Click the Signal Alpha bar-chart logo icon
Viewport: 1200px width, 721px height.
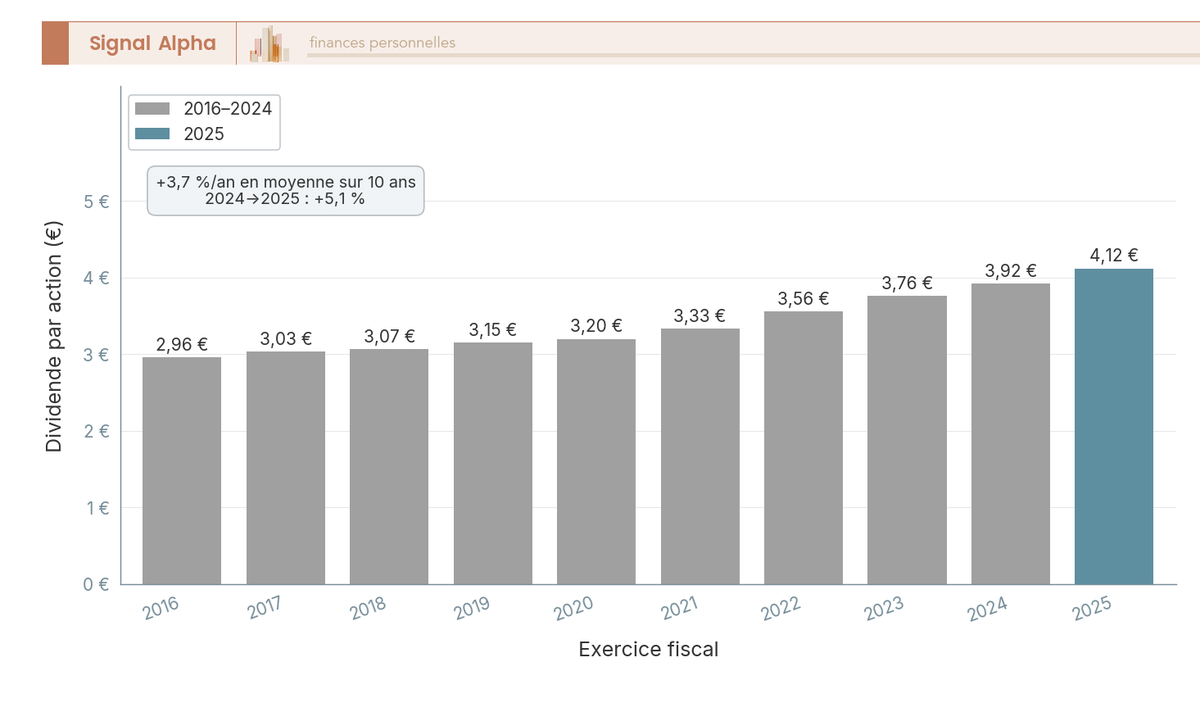pyautogui.click(x=269, y=44)
